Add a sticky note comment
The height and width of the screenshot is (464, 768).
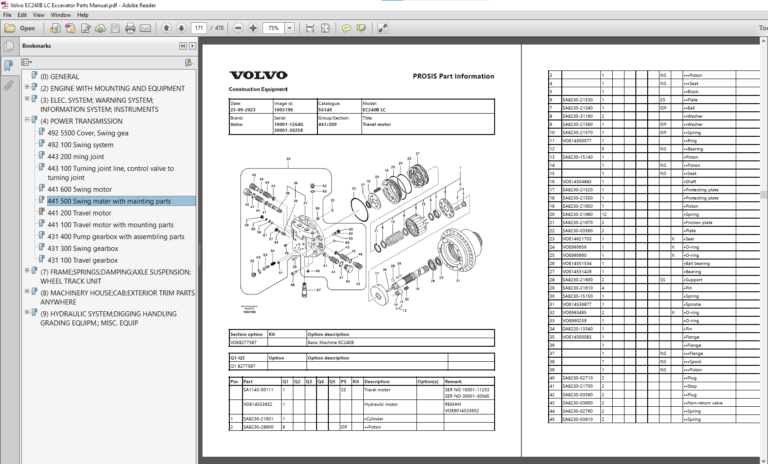pyautogui.click(x=346, y=28)
